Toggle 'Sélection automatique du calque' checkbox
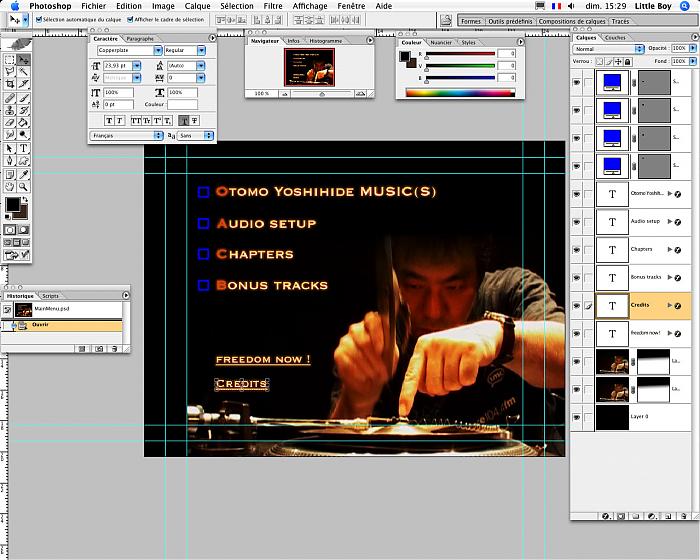 click(39, 20)
